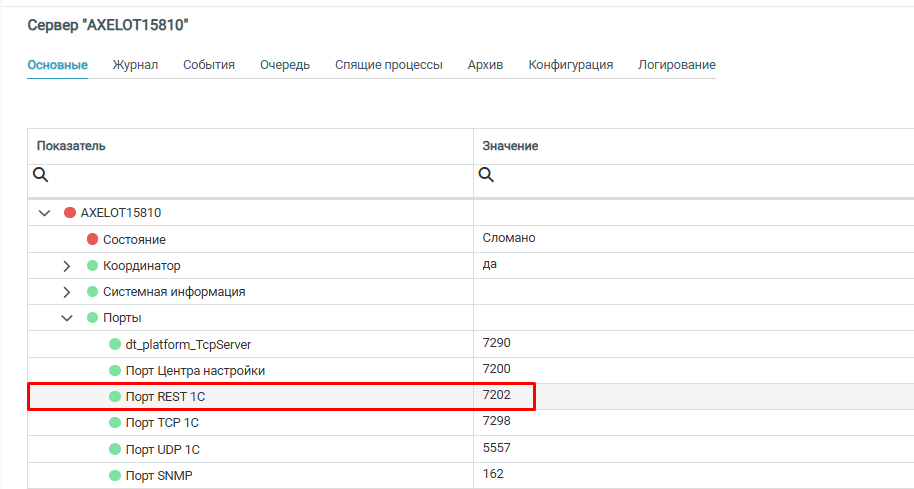The height and width of the screenshot is (489, 914).
Task: Click the green status dot for Координатор
Action: (x=92, y=266)
